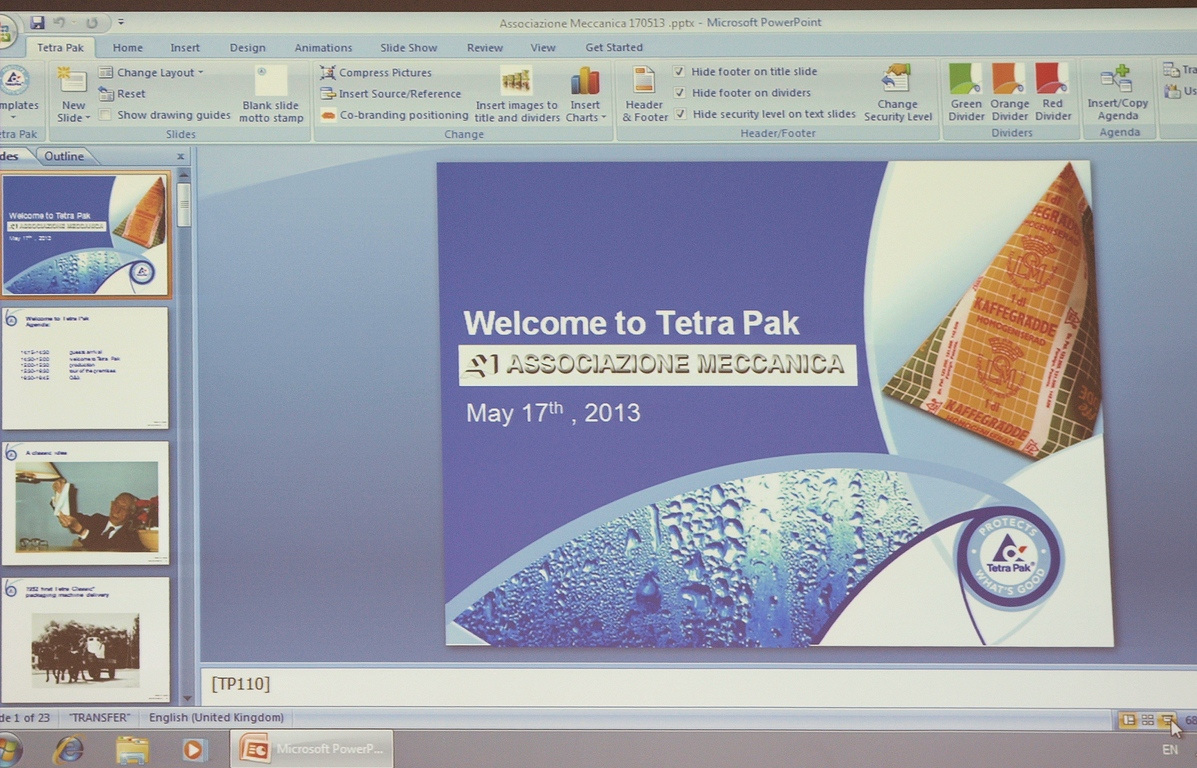Screen dimensions: 1197x768
Task: Insert a Green Divider
Action: point(966,92)
